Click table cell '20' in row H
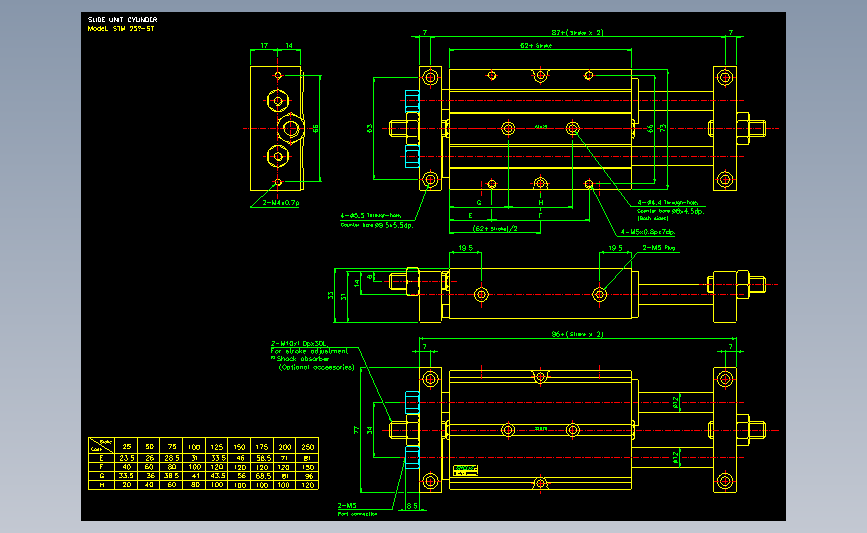The image size is (867, 533). tap(127, 485)
